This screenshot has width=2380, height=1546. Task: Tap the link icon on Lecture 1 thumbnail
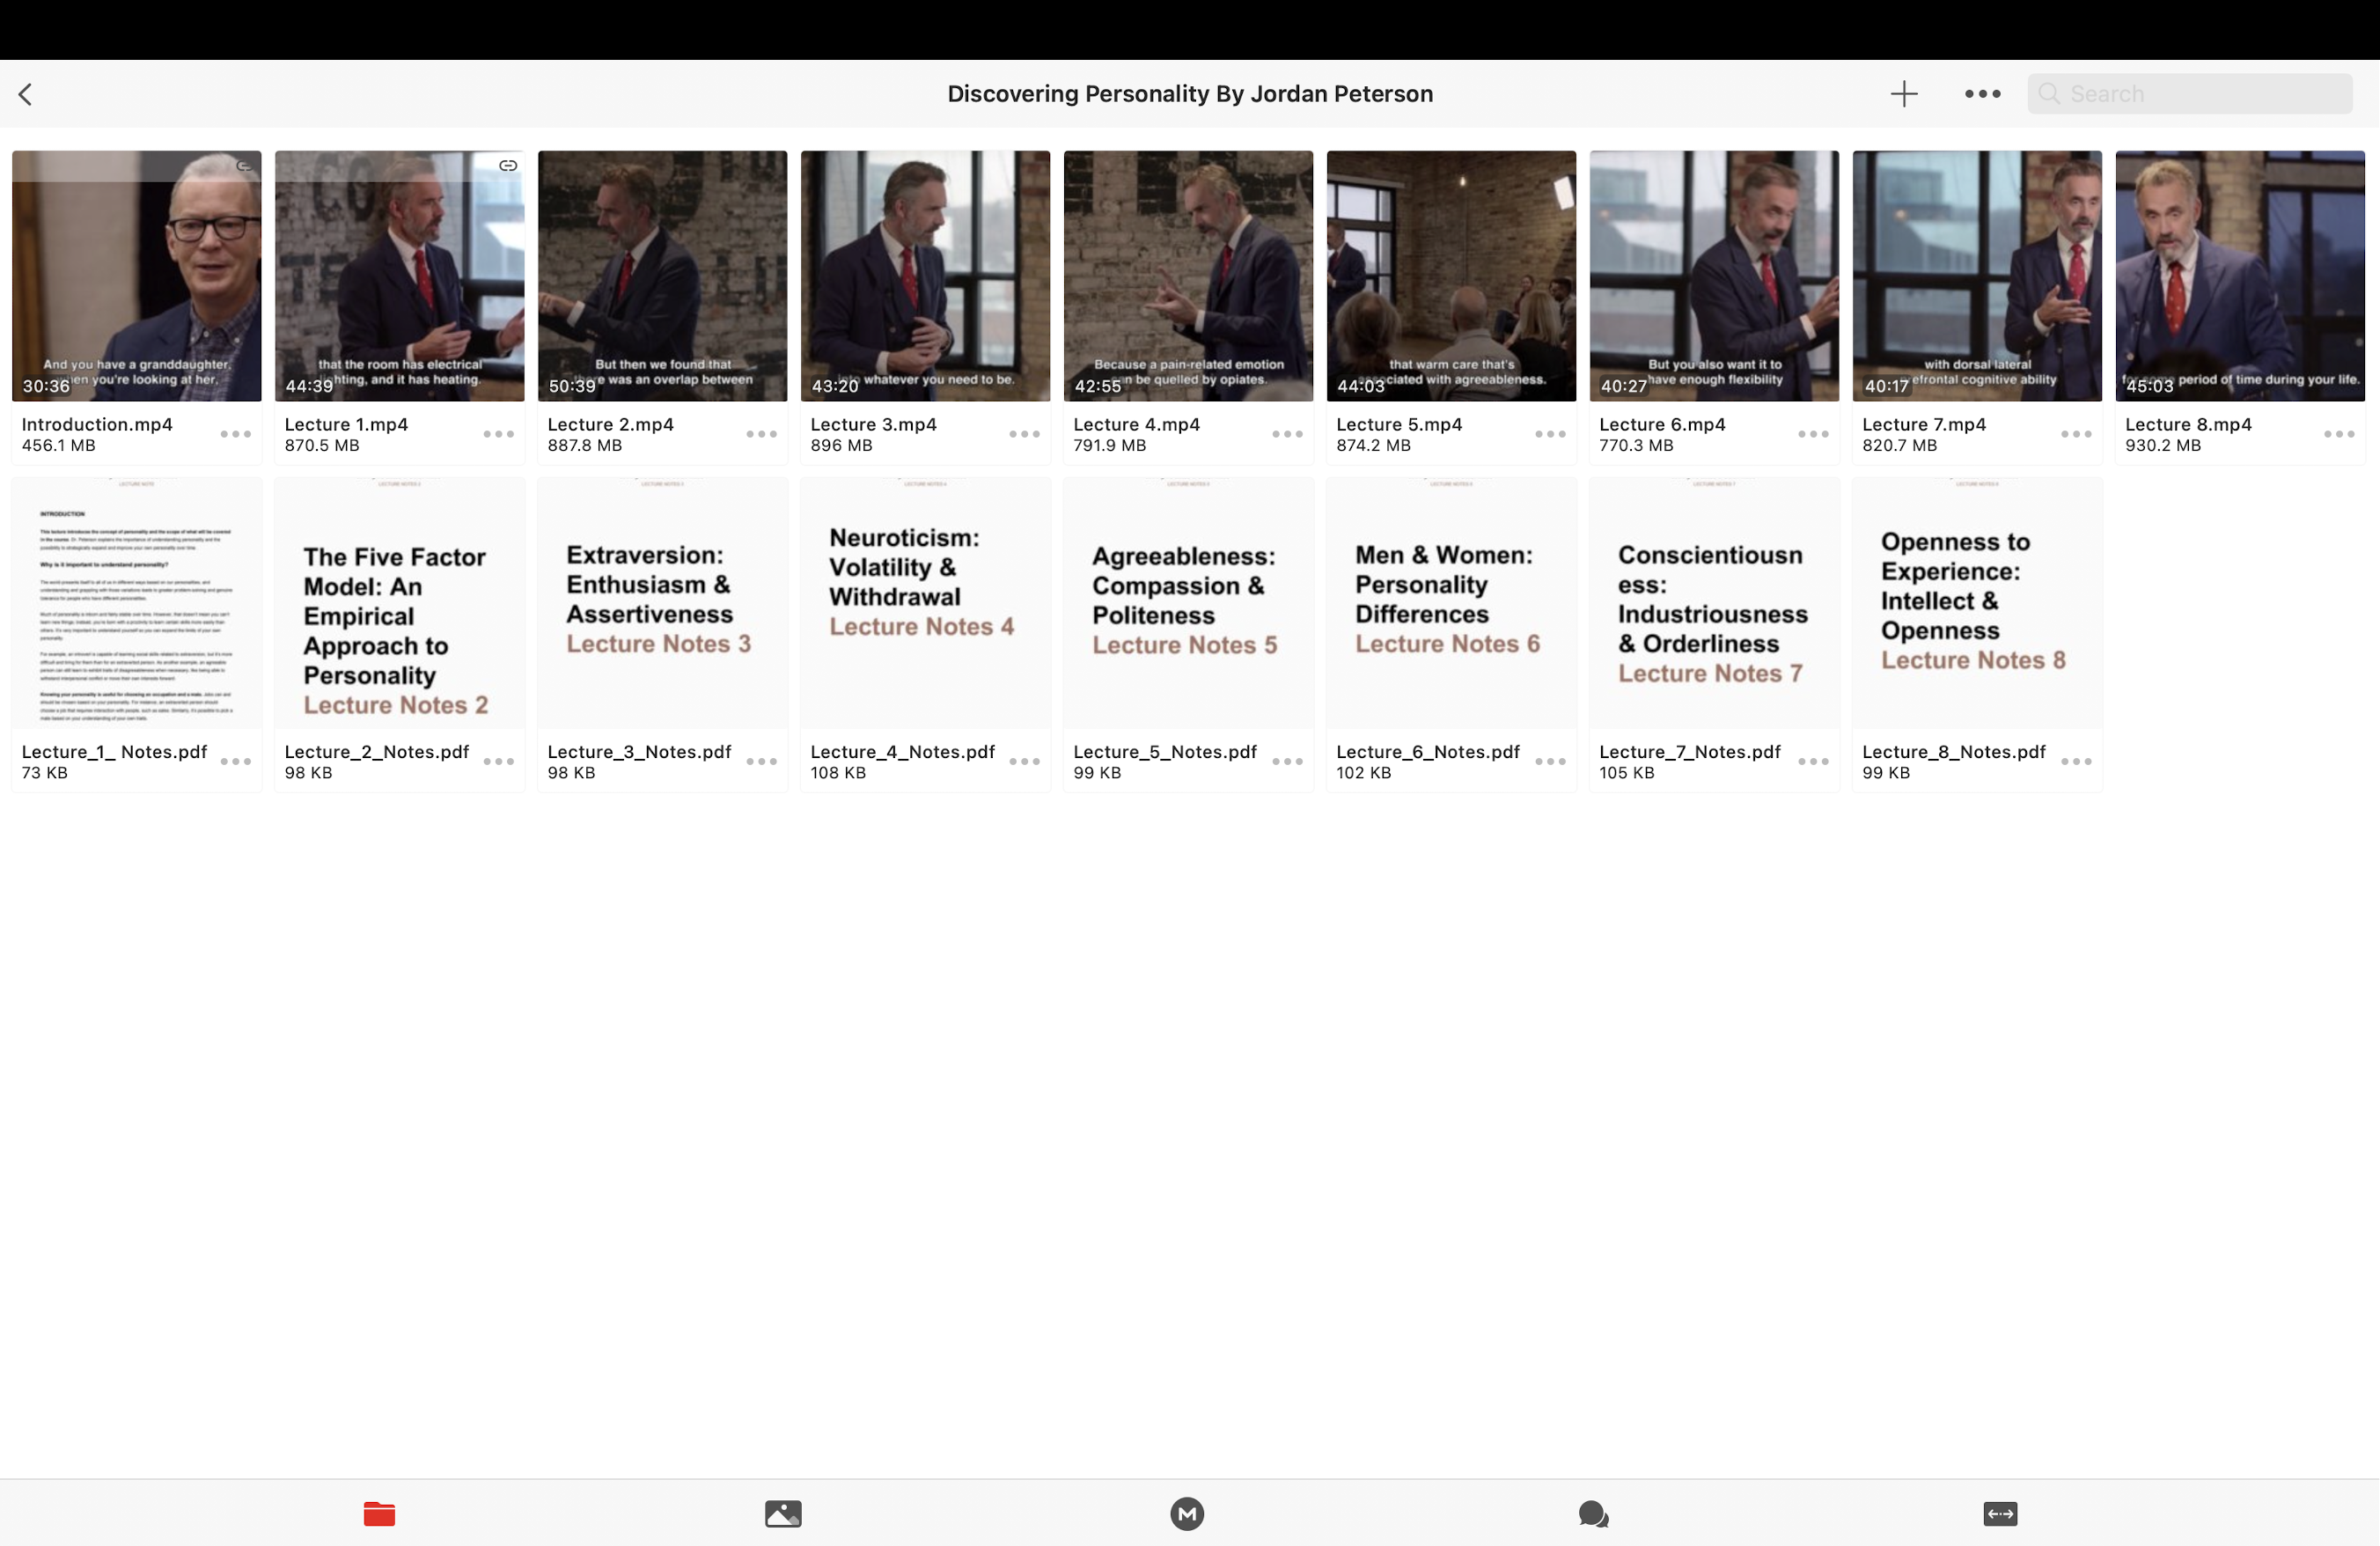click(x=508, y=166)
